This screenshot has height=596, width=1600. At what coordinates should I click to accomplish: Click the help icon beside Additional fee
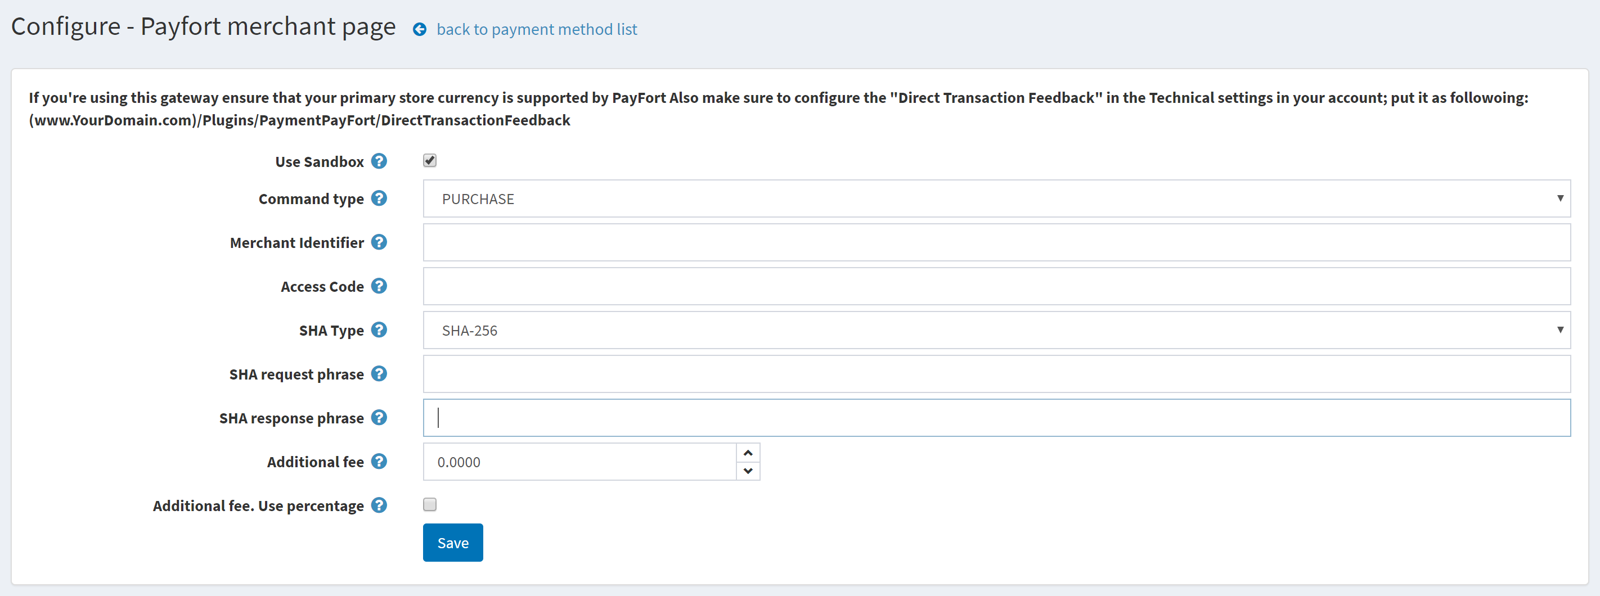[379, 462]
